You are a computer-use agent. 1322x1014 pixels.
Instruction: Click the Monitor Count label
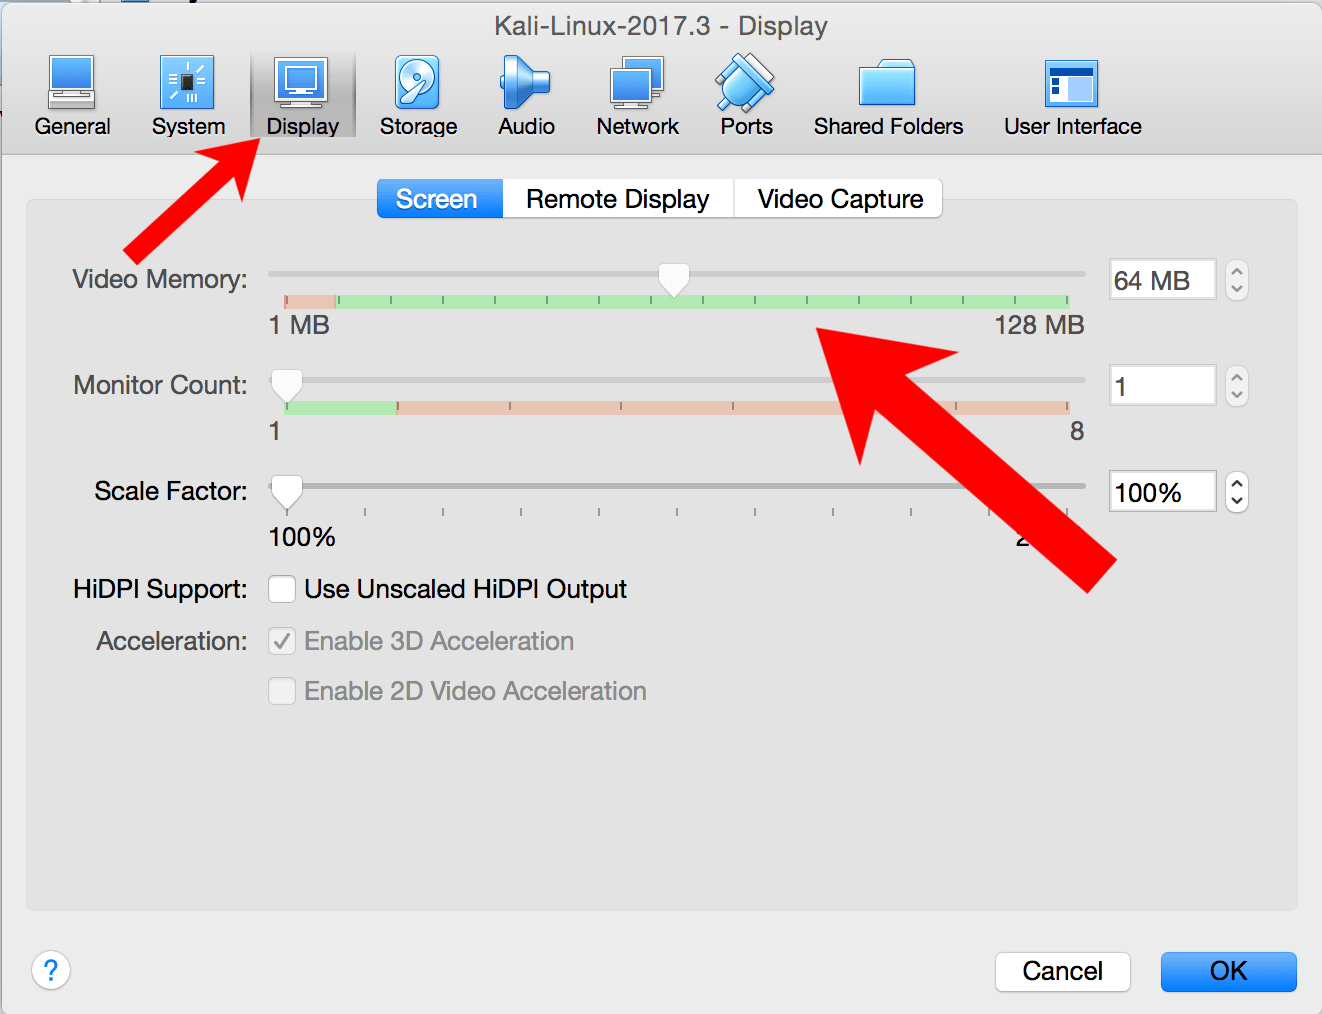160,385
